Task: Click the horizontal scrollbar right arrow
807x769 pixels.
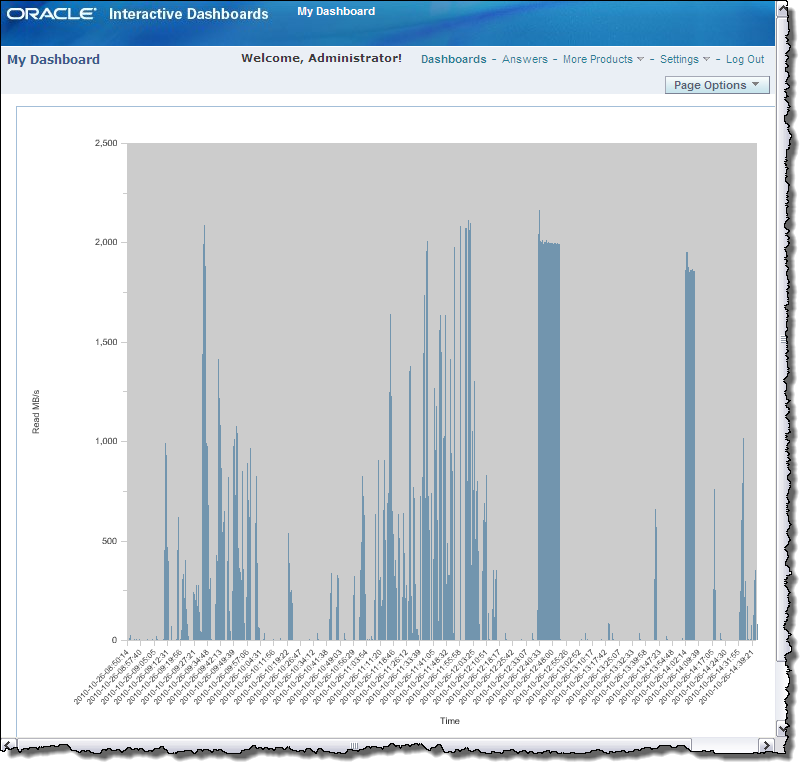Action: tap(767, 745)
